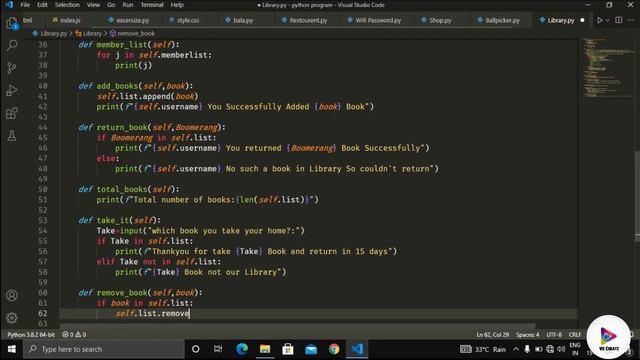The width and height of the screenshot is (640, 360).
Task: Select Python 3.8.2 64-bit interpreter
Action: pos(31,334)
